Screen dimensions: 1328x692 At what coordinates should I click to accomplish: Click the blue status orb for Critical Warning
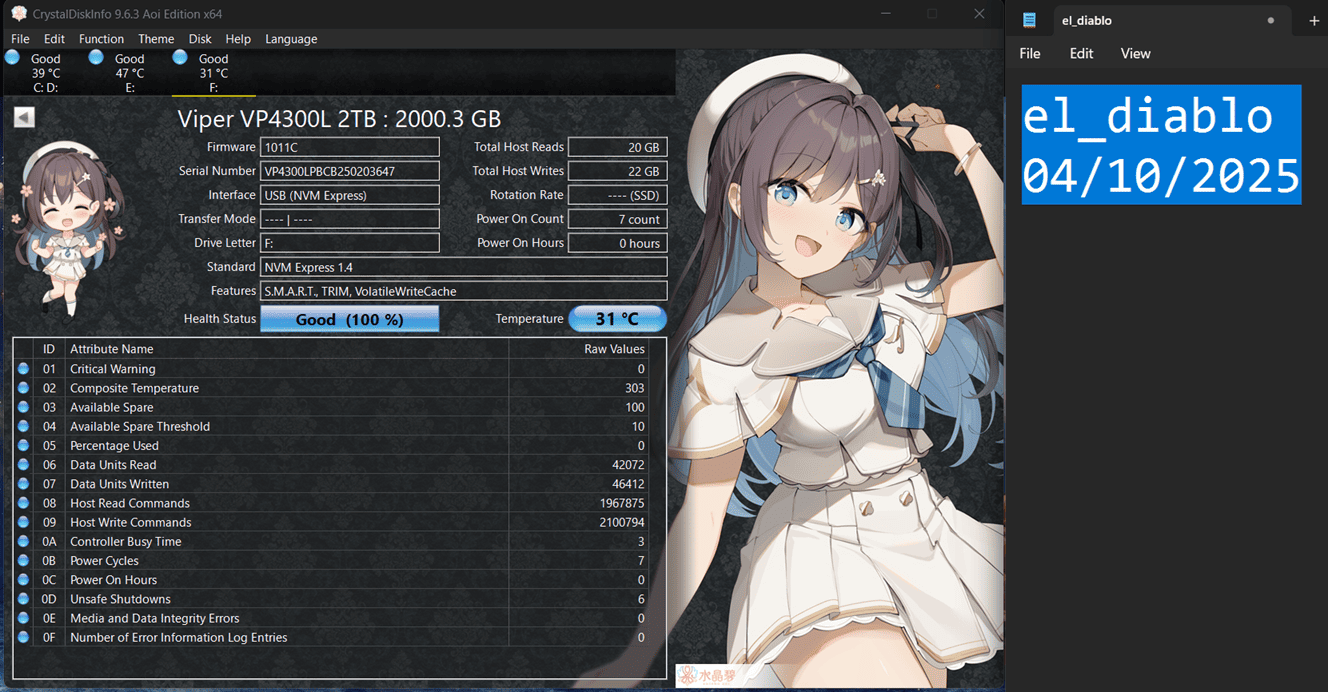[23, 369]
